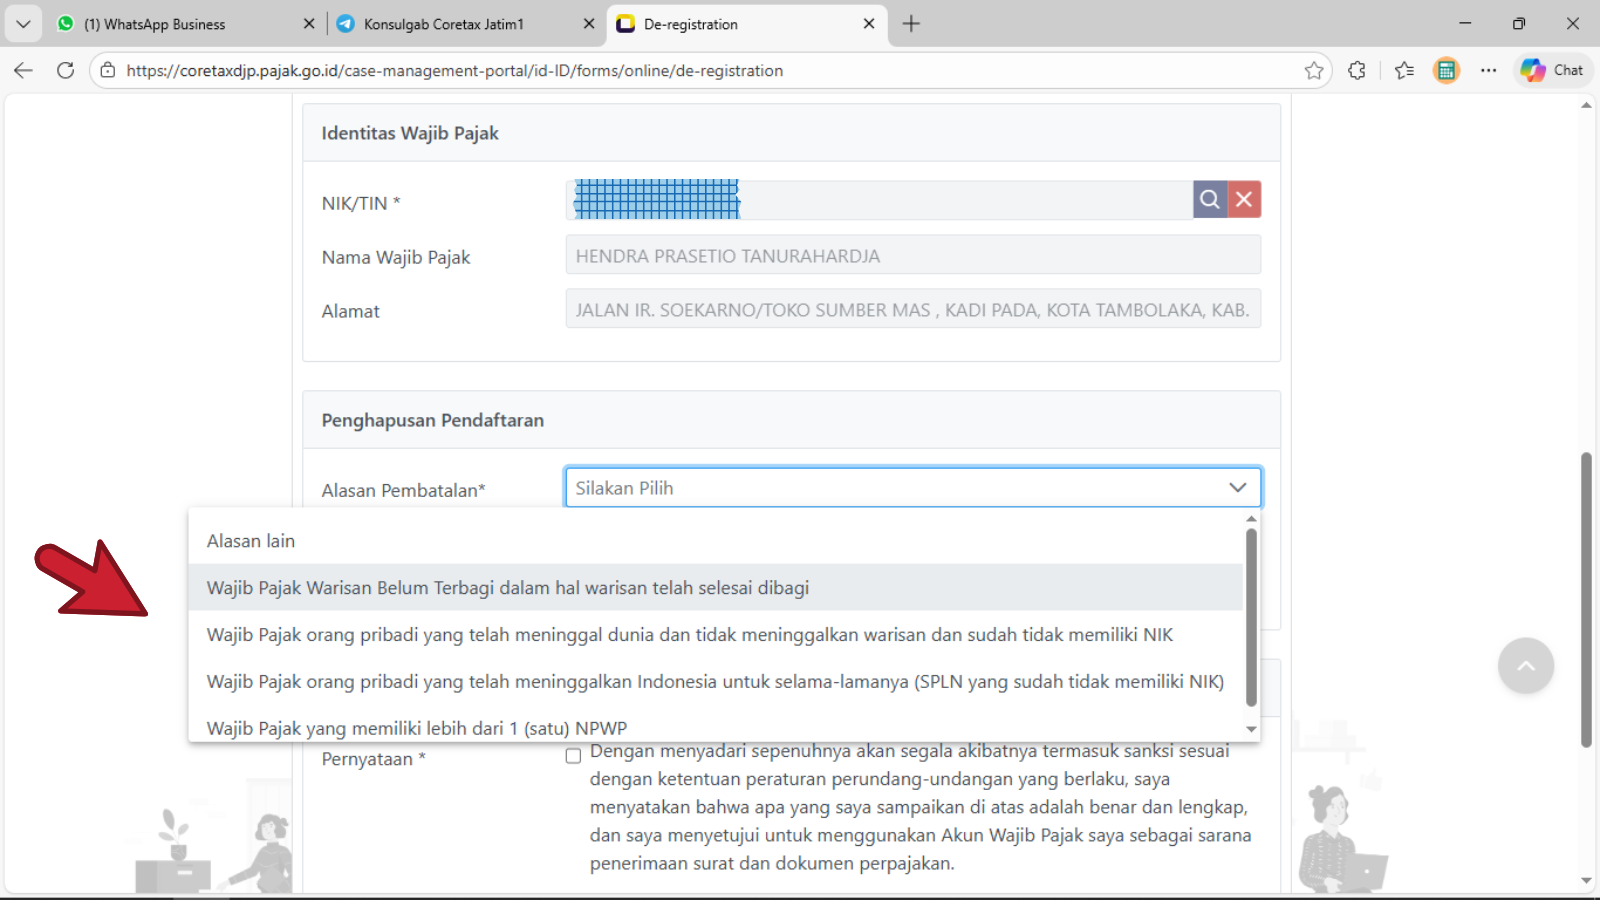Tick the Pernyataan declaration checkbox
Image resolution: width=1600 pixels, height=900 pixels.
tap(573, 756)
